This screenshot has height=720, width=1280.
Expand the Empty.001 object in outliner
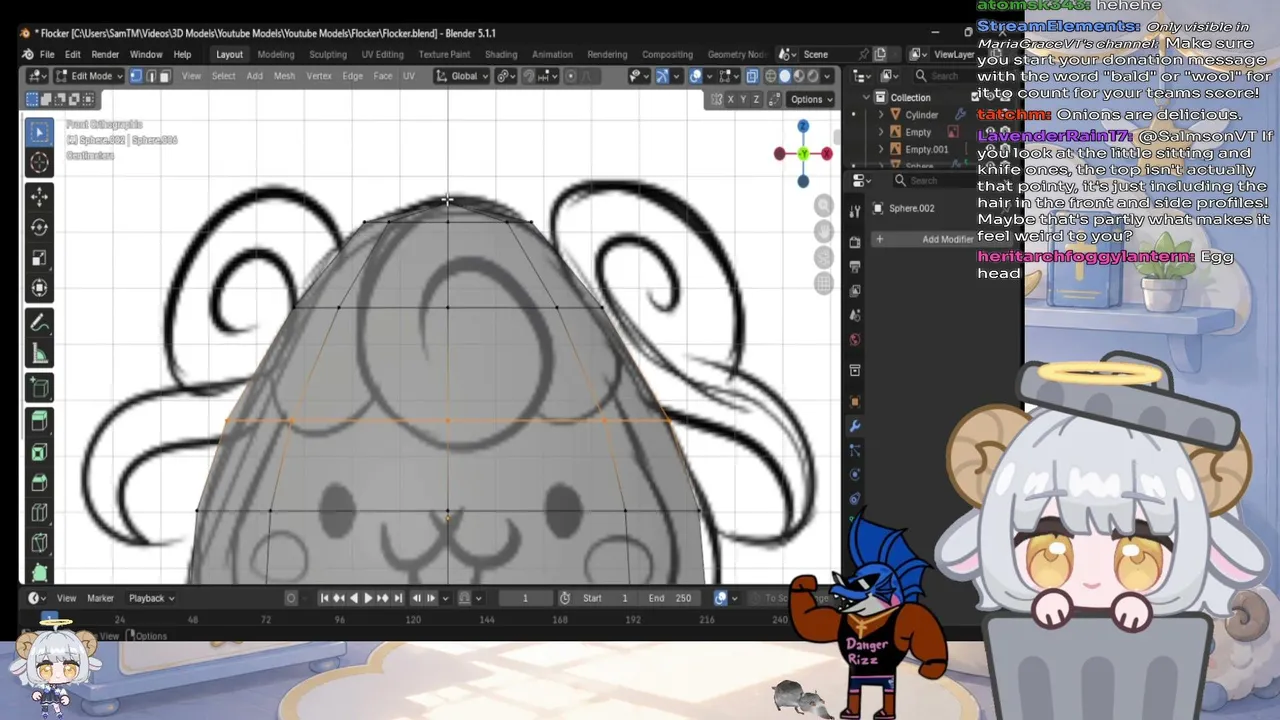click(881, 149)
